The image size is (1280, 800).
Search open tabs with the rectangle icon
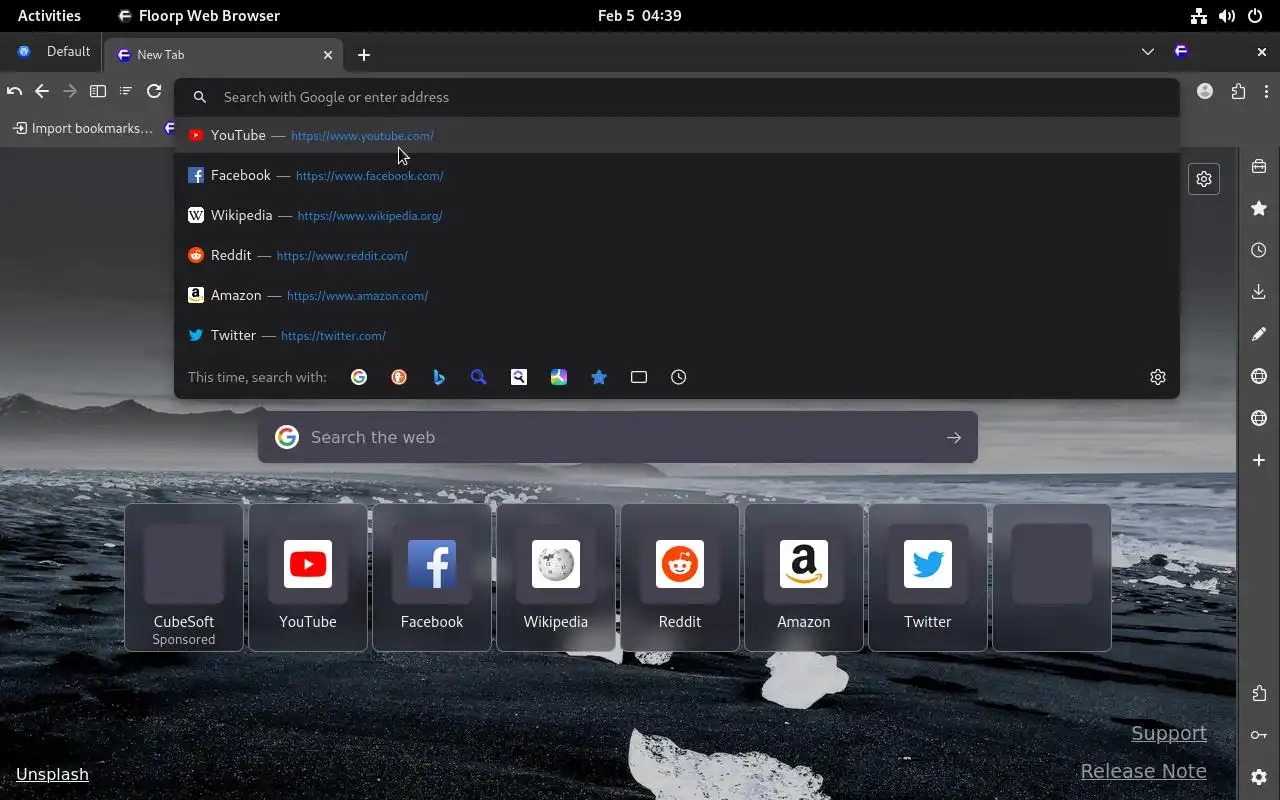(639, 377)
